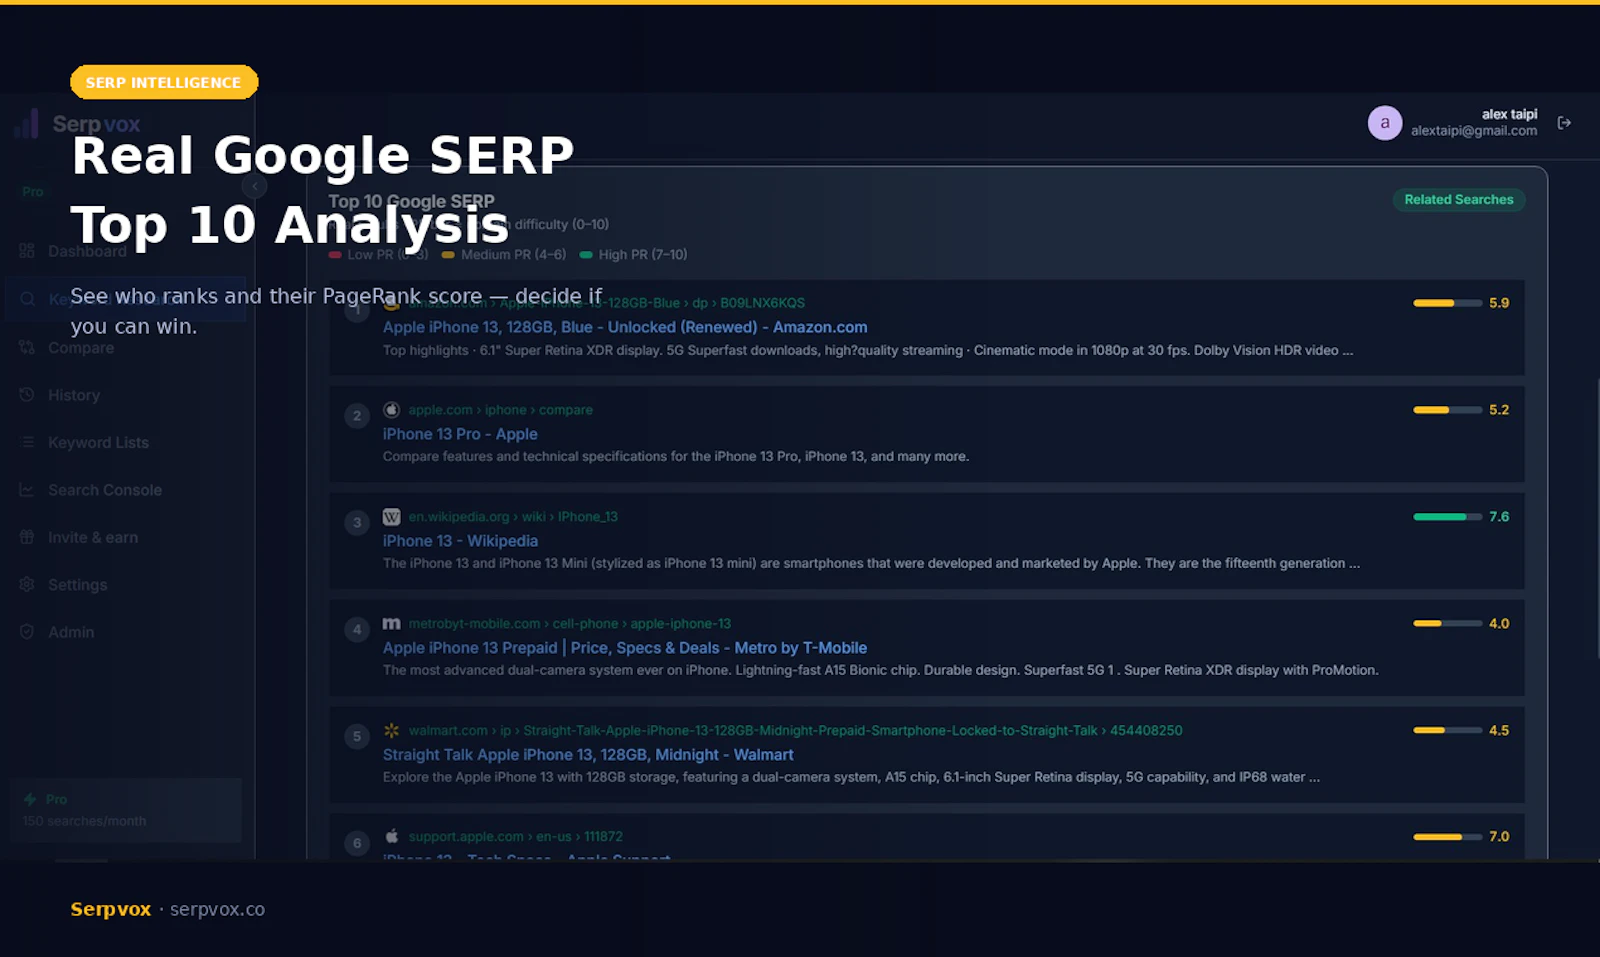The height and width of the screenshot is (957, 1600).
Task: Click the Compare icon in the sidebar
Action: coord(27,347)
